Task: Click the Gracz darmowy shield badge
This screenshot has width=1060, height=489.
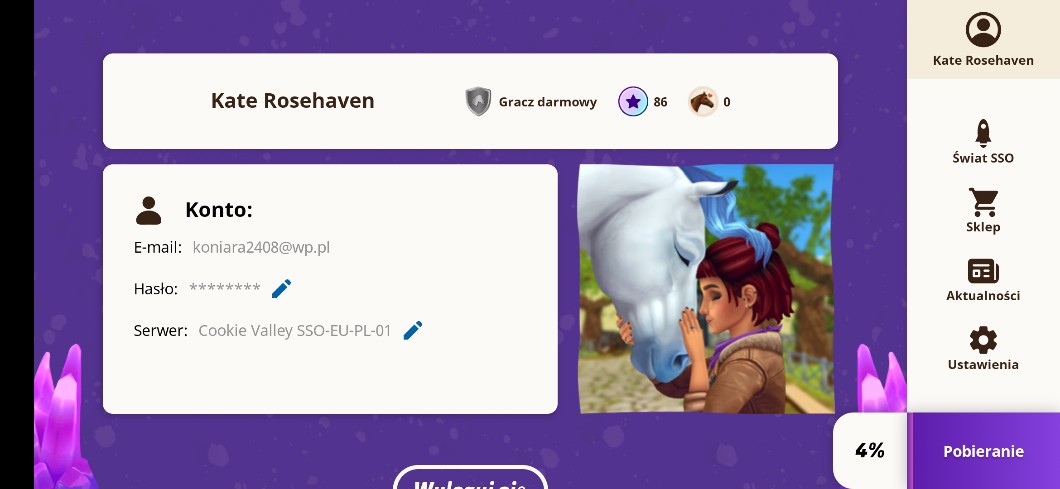Action: click(x=478, y=101)
